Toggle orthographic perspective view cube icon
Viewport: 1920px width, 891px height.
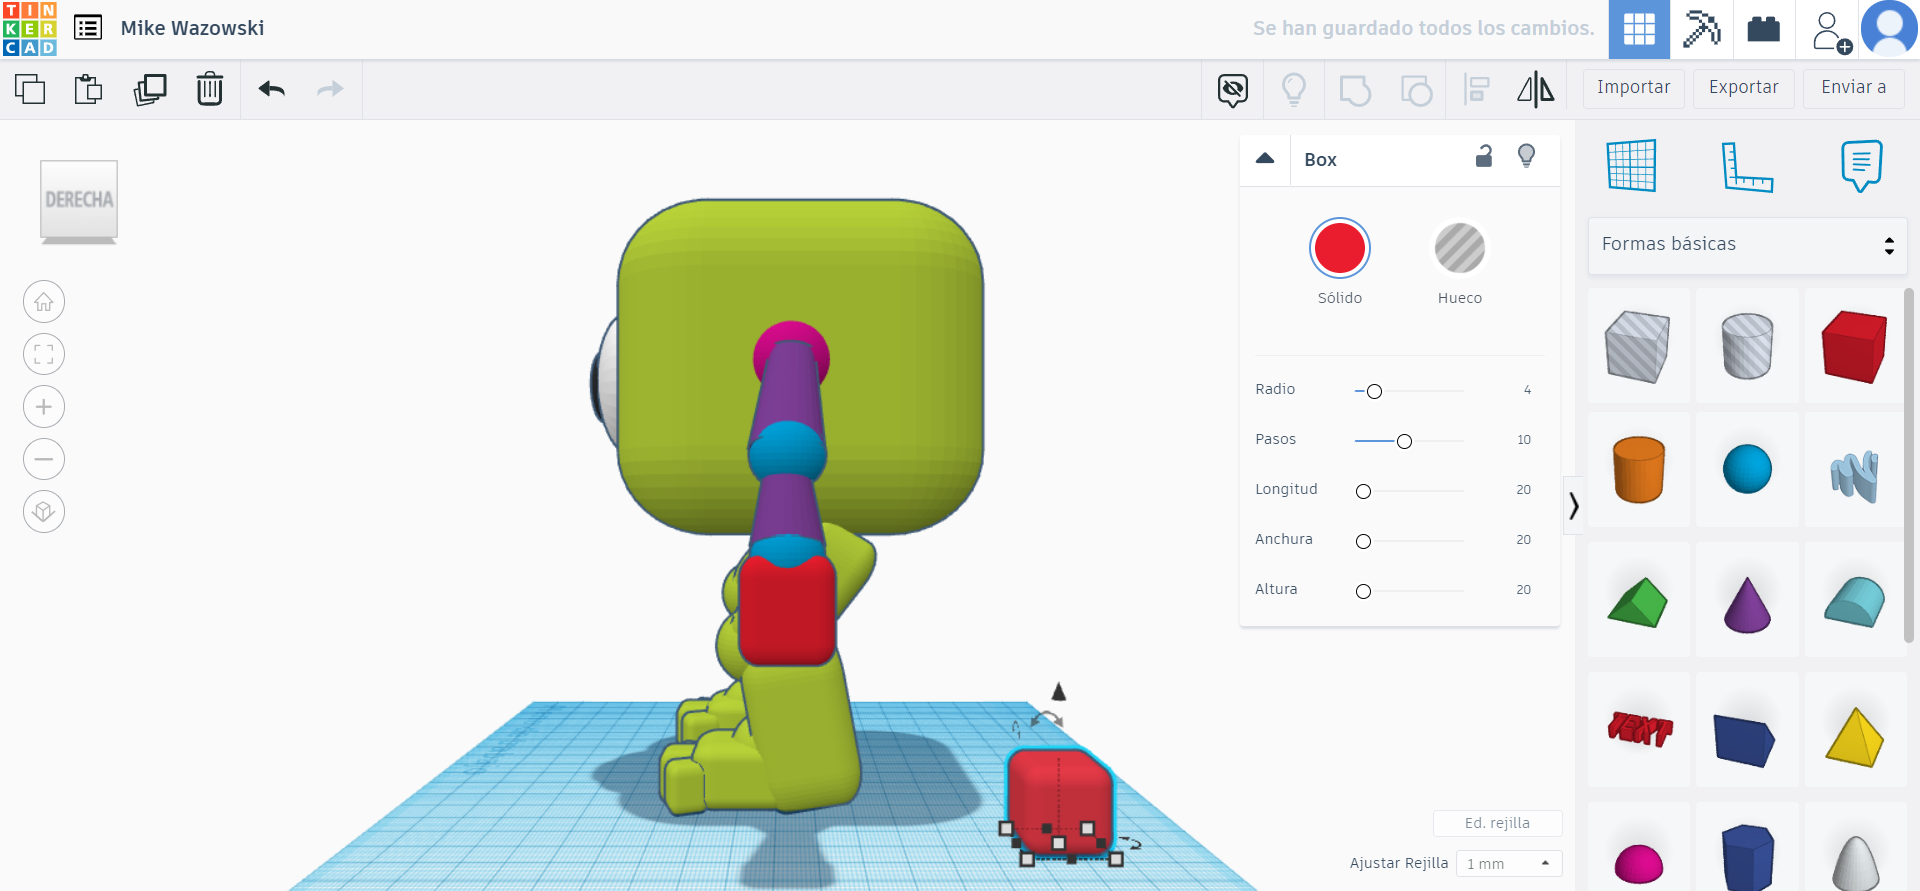pyautogui.click(x=44, y=512)
